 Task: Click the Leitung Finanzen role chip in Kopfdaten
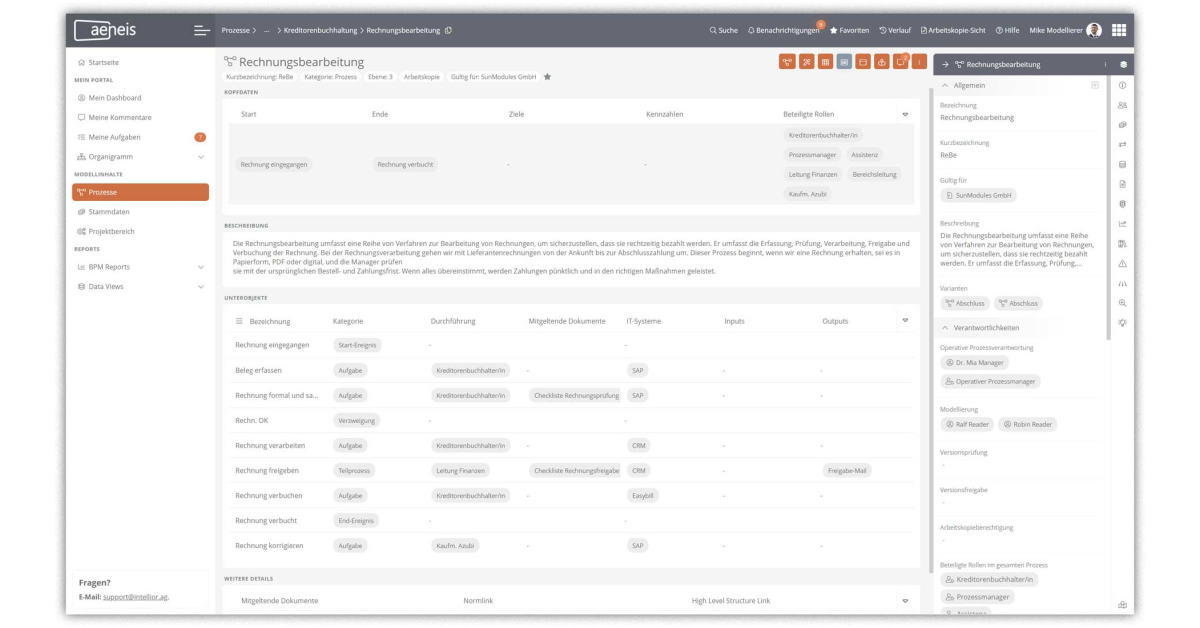pos(813,174)
